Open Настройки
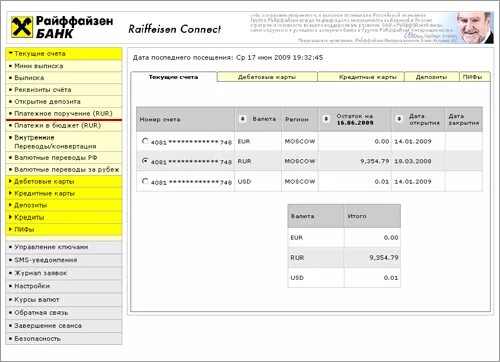The width and height of the screenshot is (500, 362). pyautogui.click(x=64, y=286)
